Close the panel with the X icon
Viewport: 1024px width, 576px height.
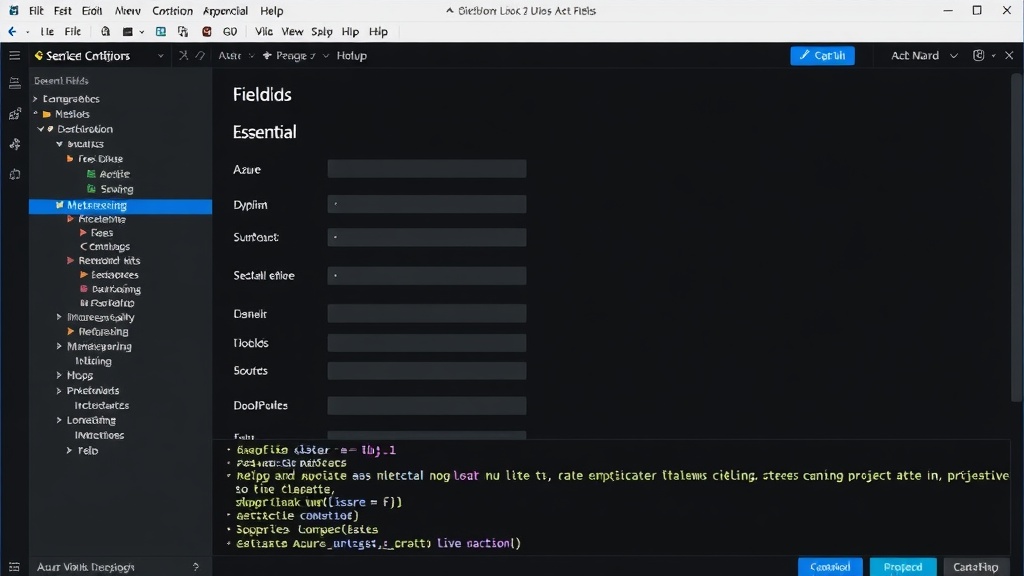[1009, 56]
